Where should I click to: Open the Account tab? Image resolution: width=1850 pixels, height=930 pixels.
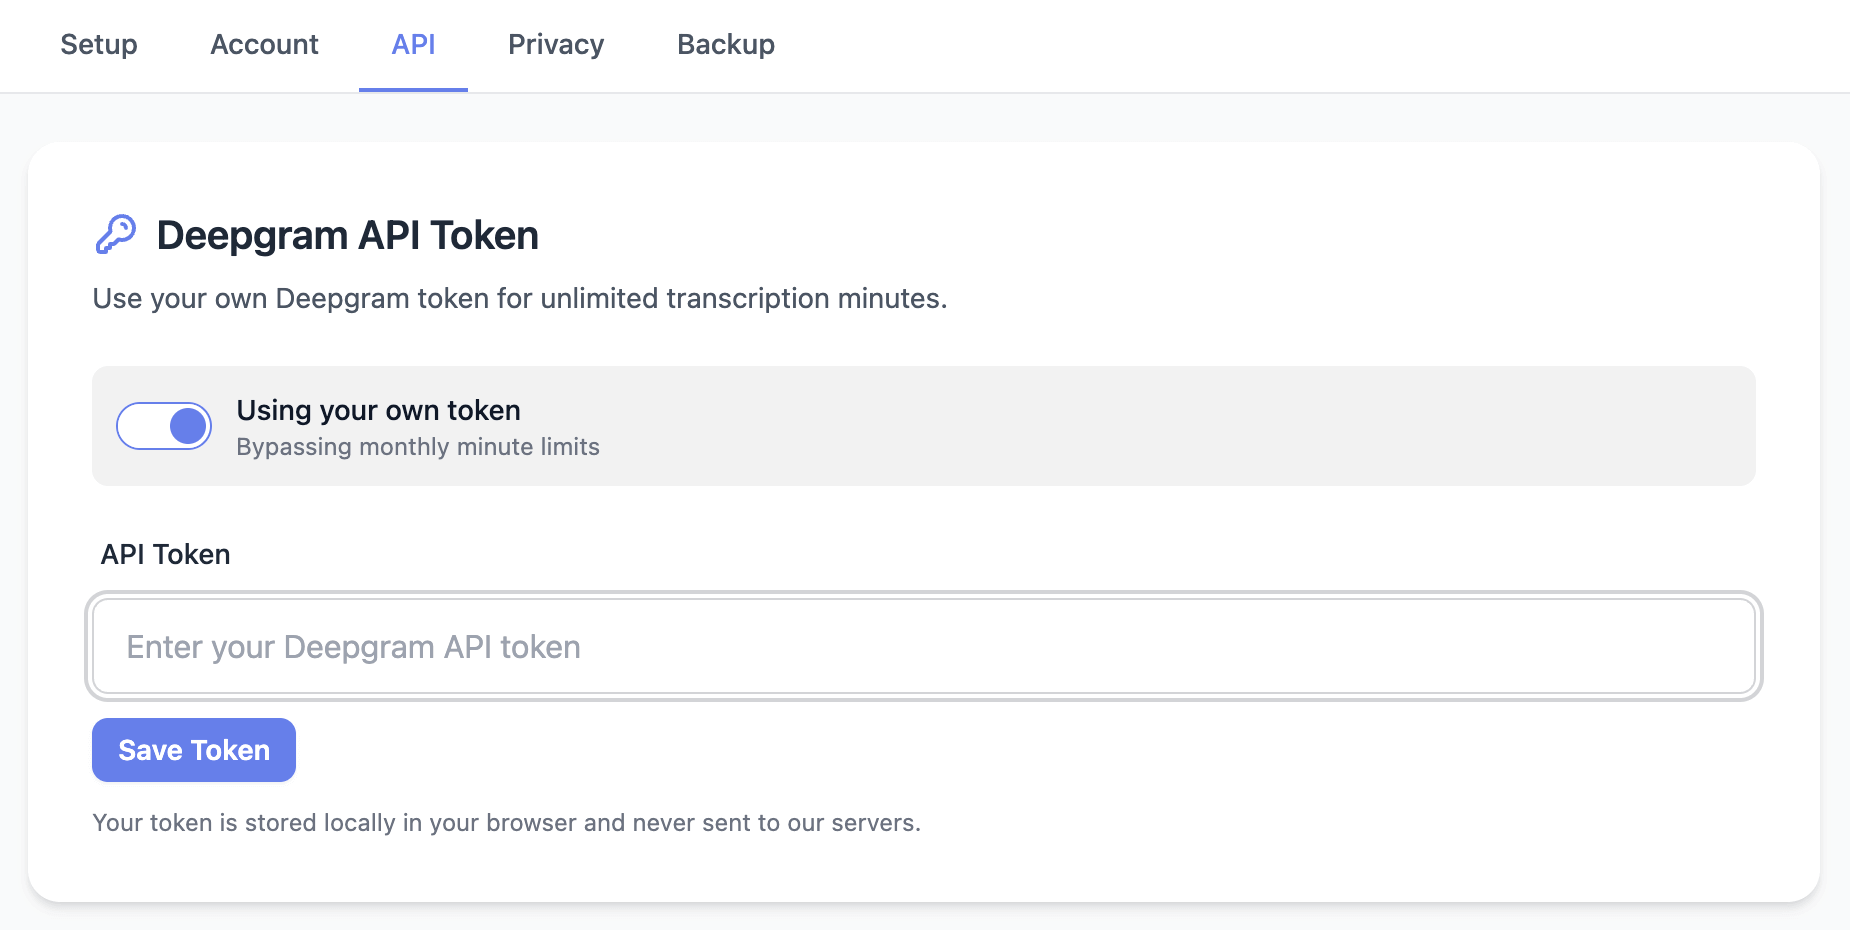pyautogui.click(x=263, y=44)
